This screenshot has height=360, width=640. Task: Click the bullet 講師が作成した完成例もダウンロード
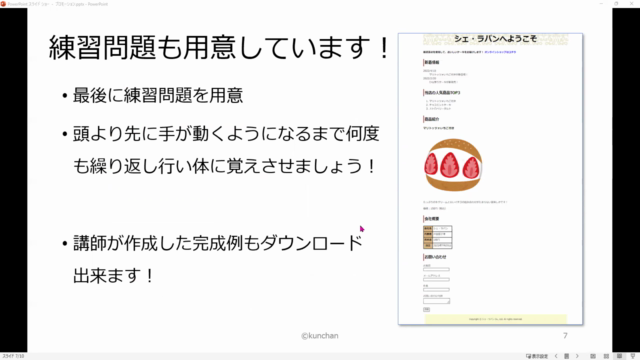(218, 243)
